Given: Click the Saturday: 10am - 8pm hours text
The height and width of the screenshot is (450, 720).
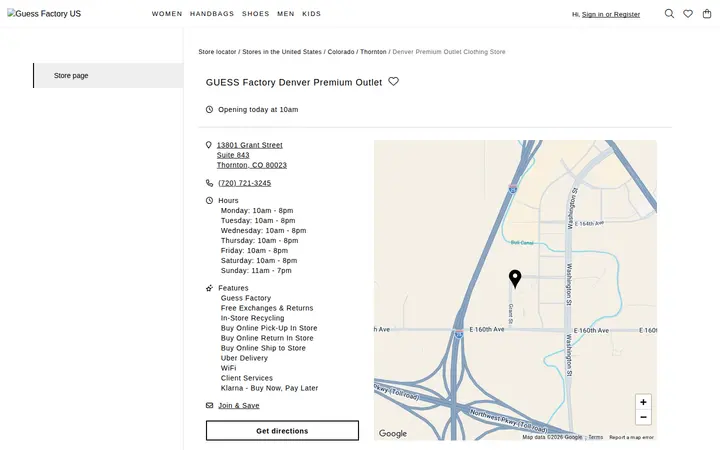Looking at the screenshot, I should tap(259, 260).
